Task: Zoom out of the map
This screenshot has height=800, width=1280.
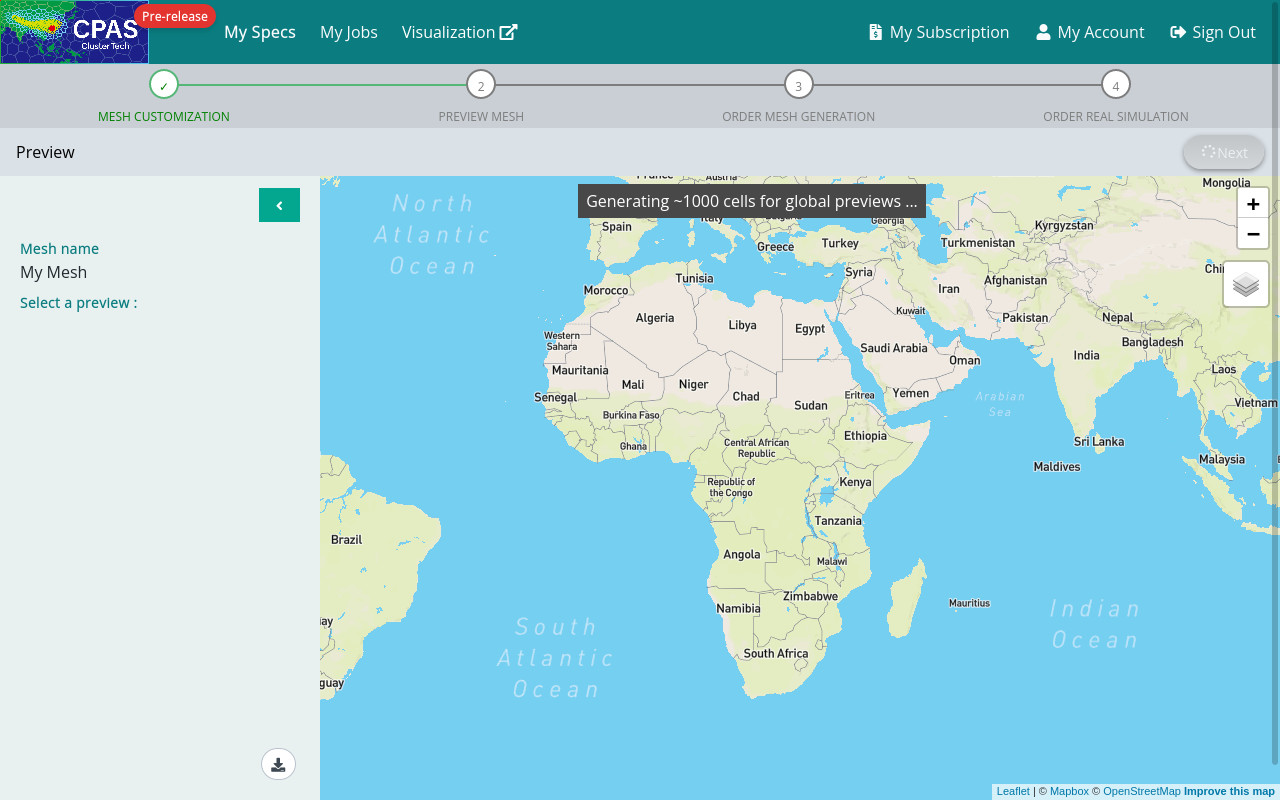Action: (x=1253, y=234)
